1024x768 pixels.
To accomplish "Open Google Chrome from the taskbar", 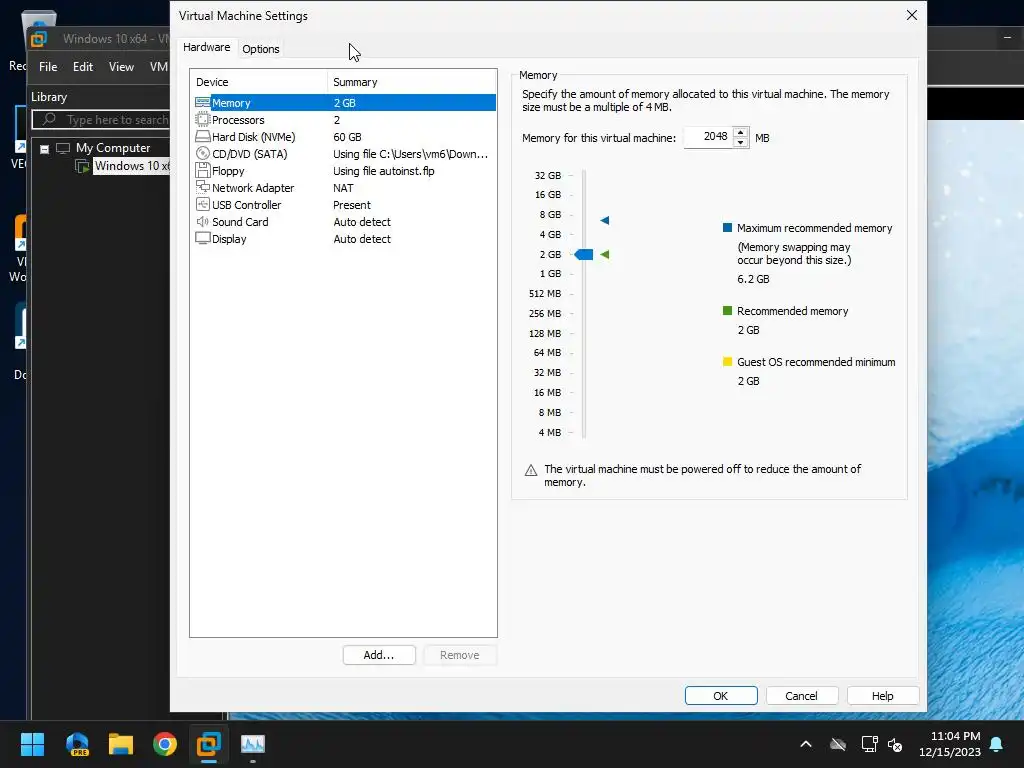I will [x=165, y=744].
